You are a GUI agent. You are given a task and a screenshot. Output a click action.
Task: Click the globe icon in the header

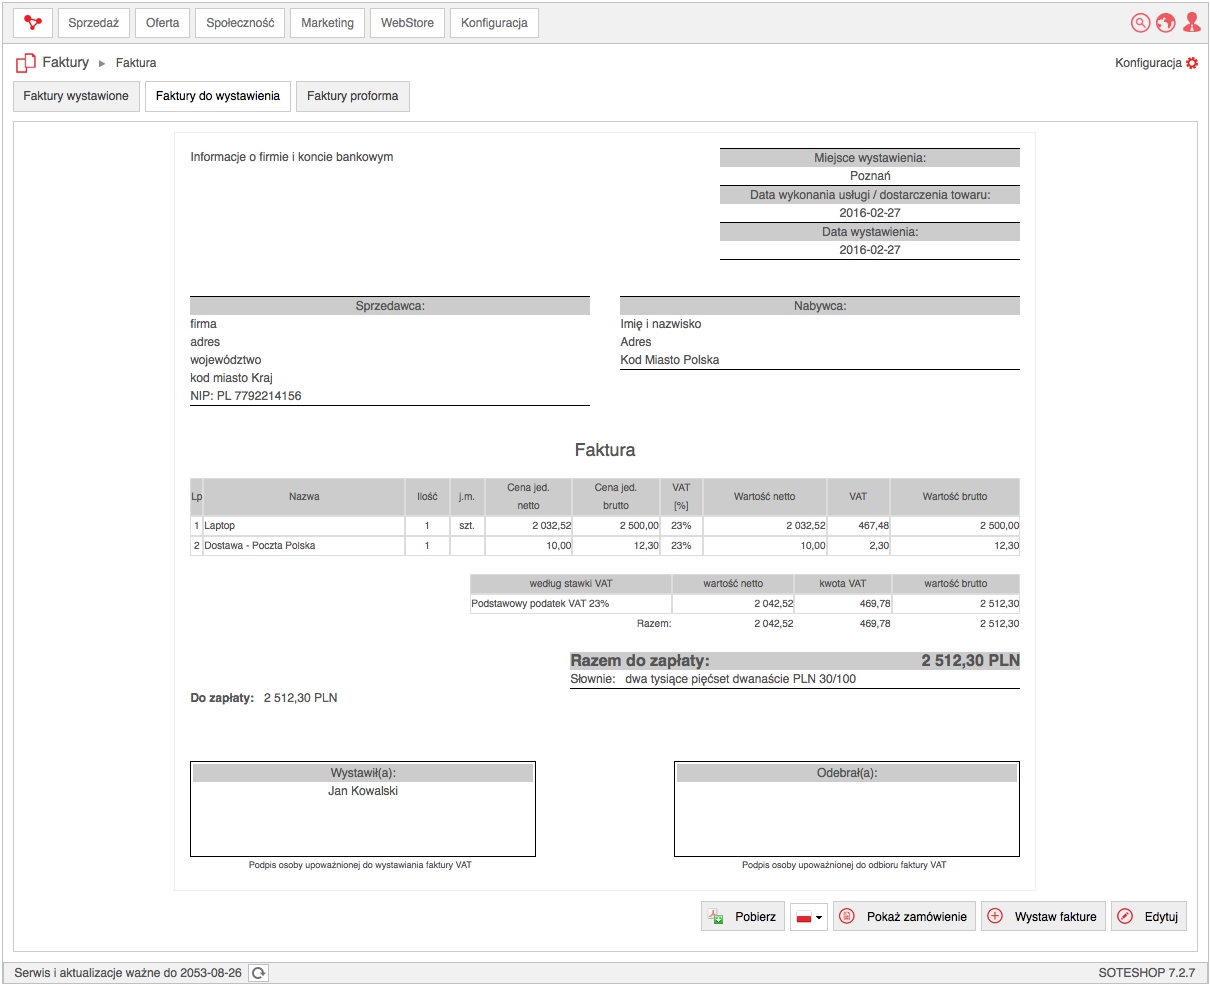point(1165,23)
